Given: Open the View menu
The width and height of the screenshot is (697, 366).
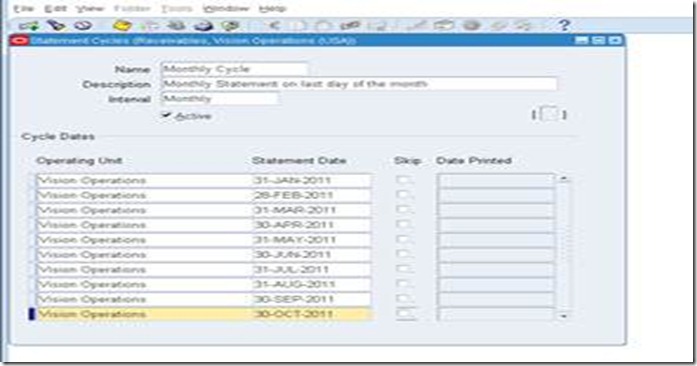Looking at the screenshot, I should click(89, 8).
